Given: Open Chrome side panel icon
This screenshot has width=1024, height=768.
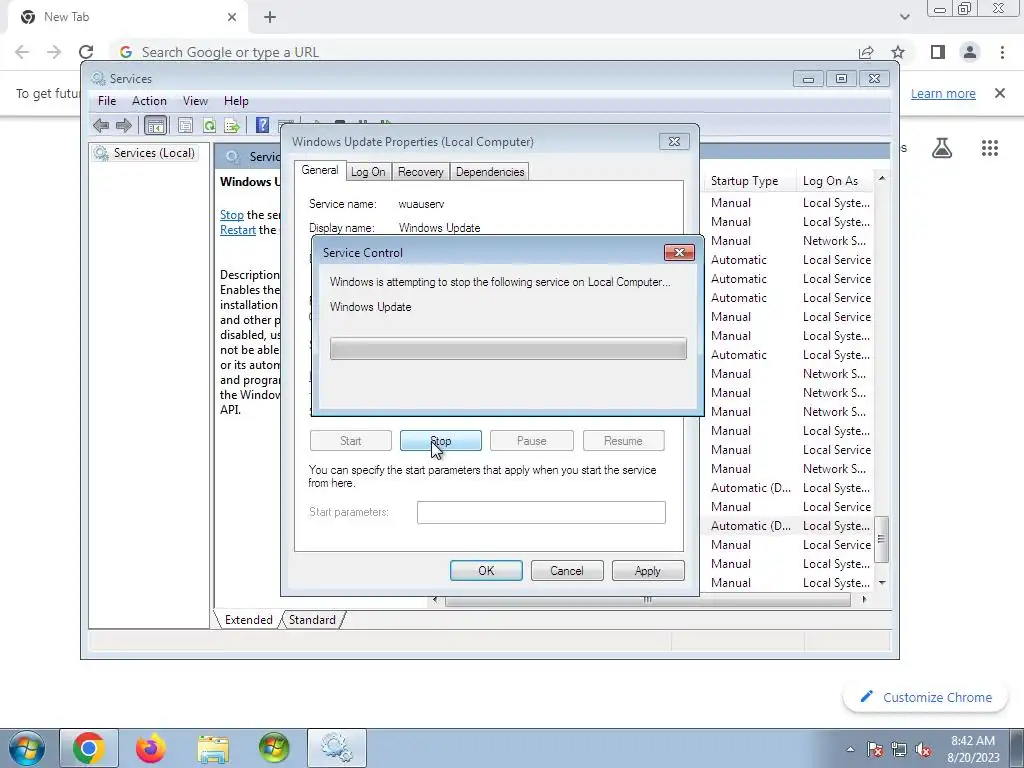Looking at the screenshot, I should [x=938, y=52].
